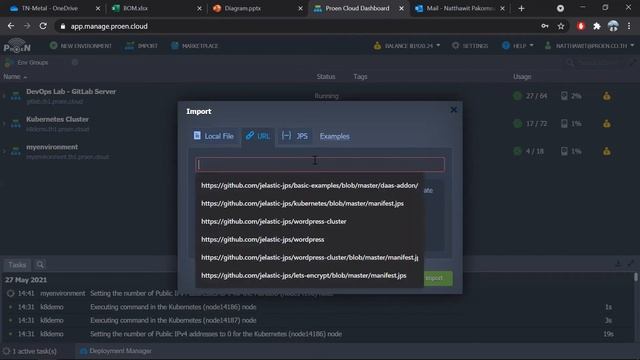The height and width of the screenshot is (360, 640).
Task: Expand myenvironment row
Action: click(4, 151)
